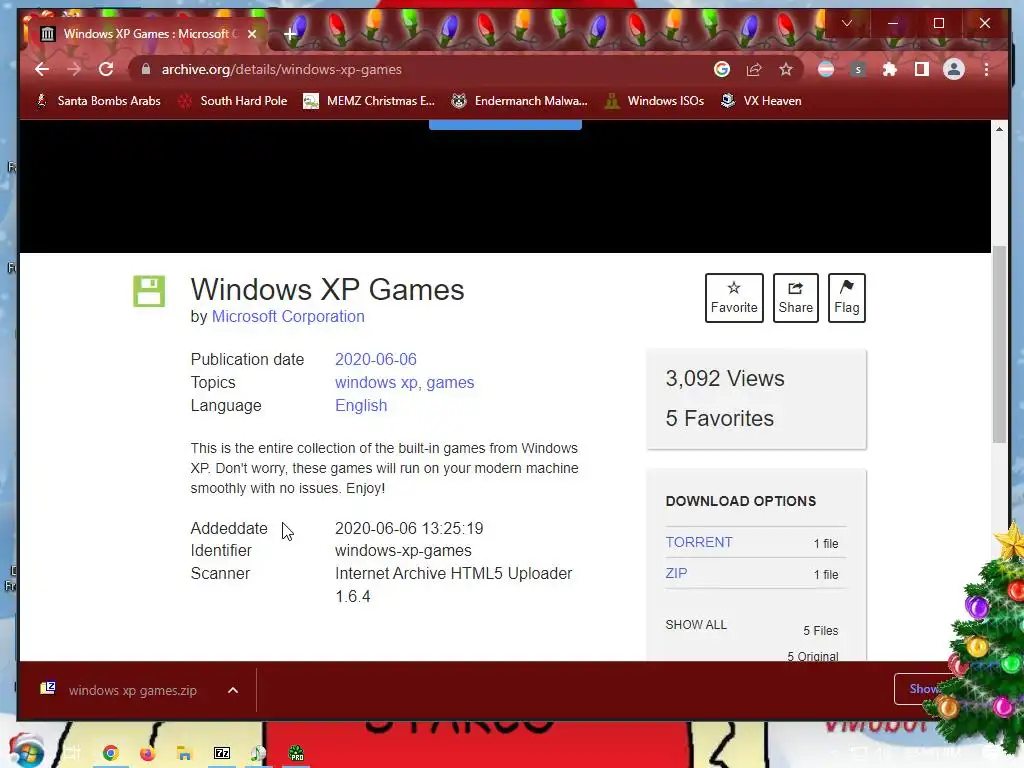Toggle the browser side panel

921,69
